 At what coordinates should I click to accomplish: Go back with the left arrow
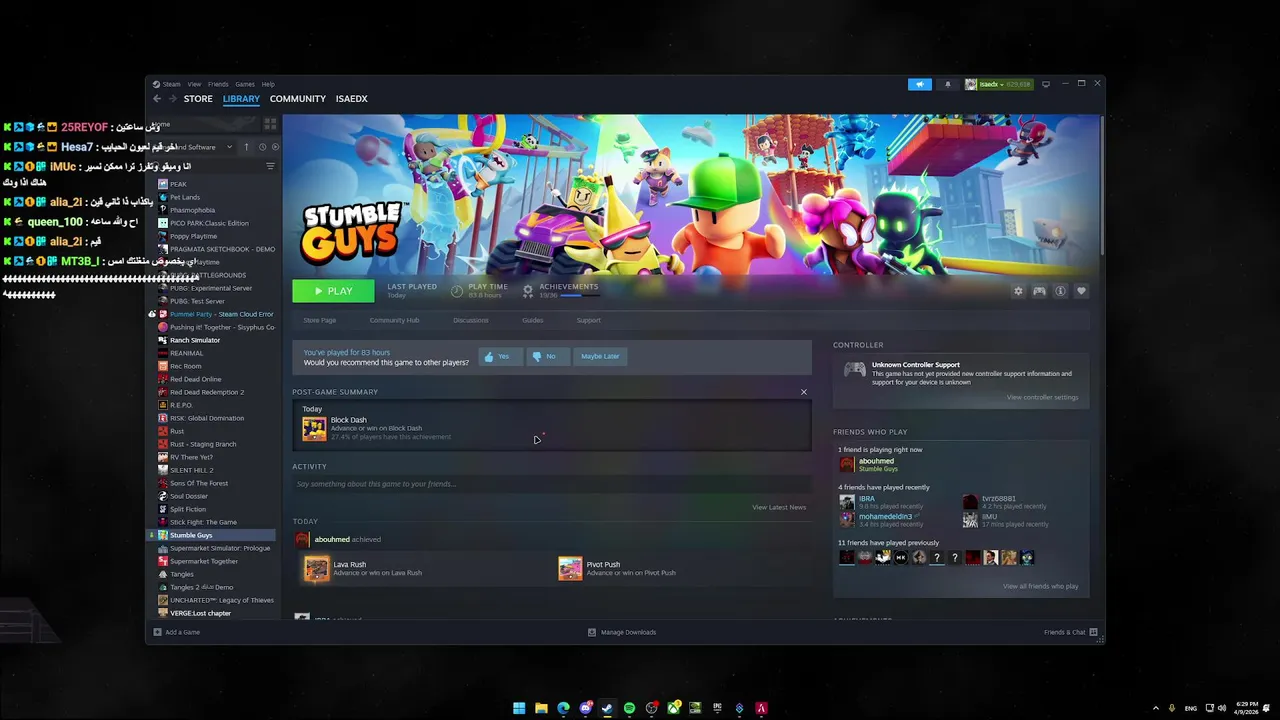click(x=157, y=99)
